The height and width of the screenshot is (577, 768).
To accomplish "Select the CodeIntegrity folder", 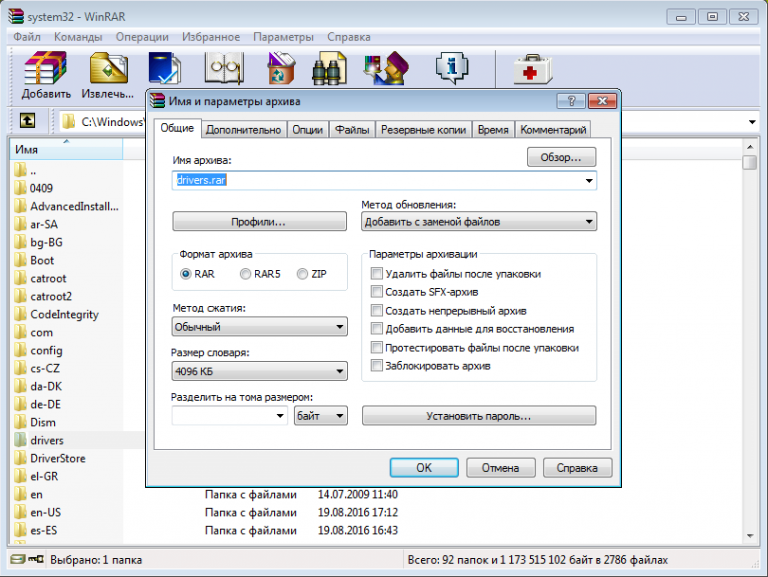I will pyautogui.click(x=64, y=314).
